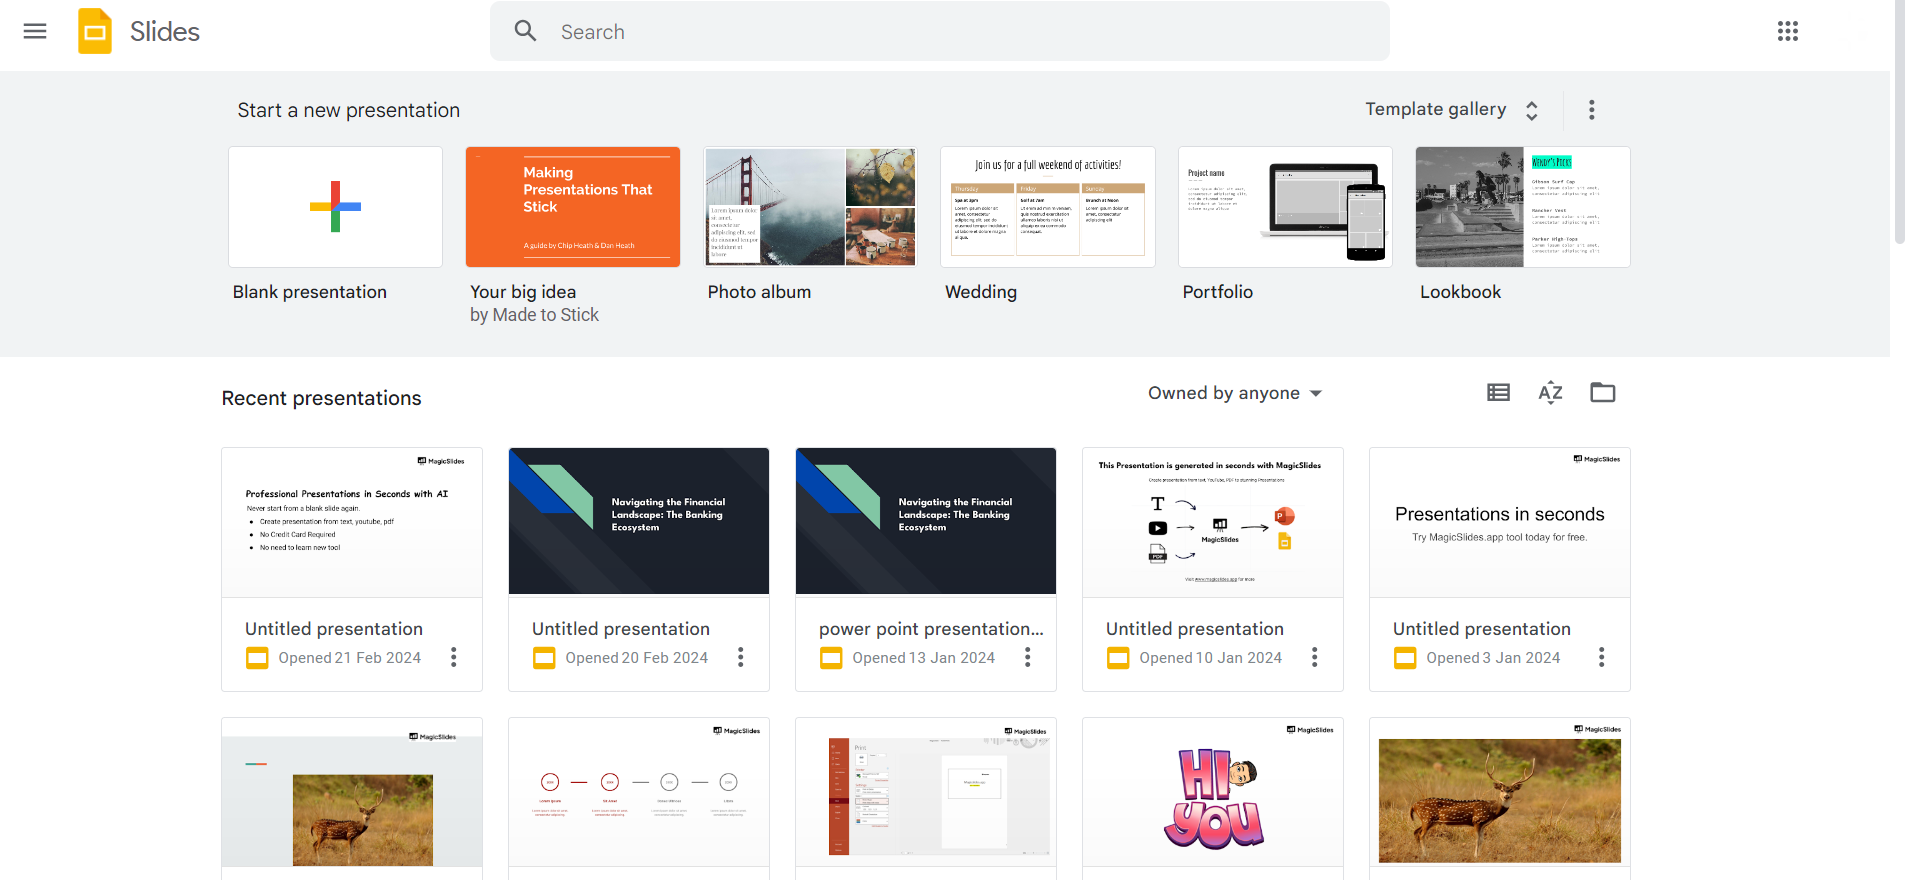The width and height of the screenshot is (1909, 880).
Task: Open the Google apps grid
Action: (1788, 31)
